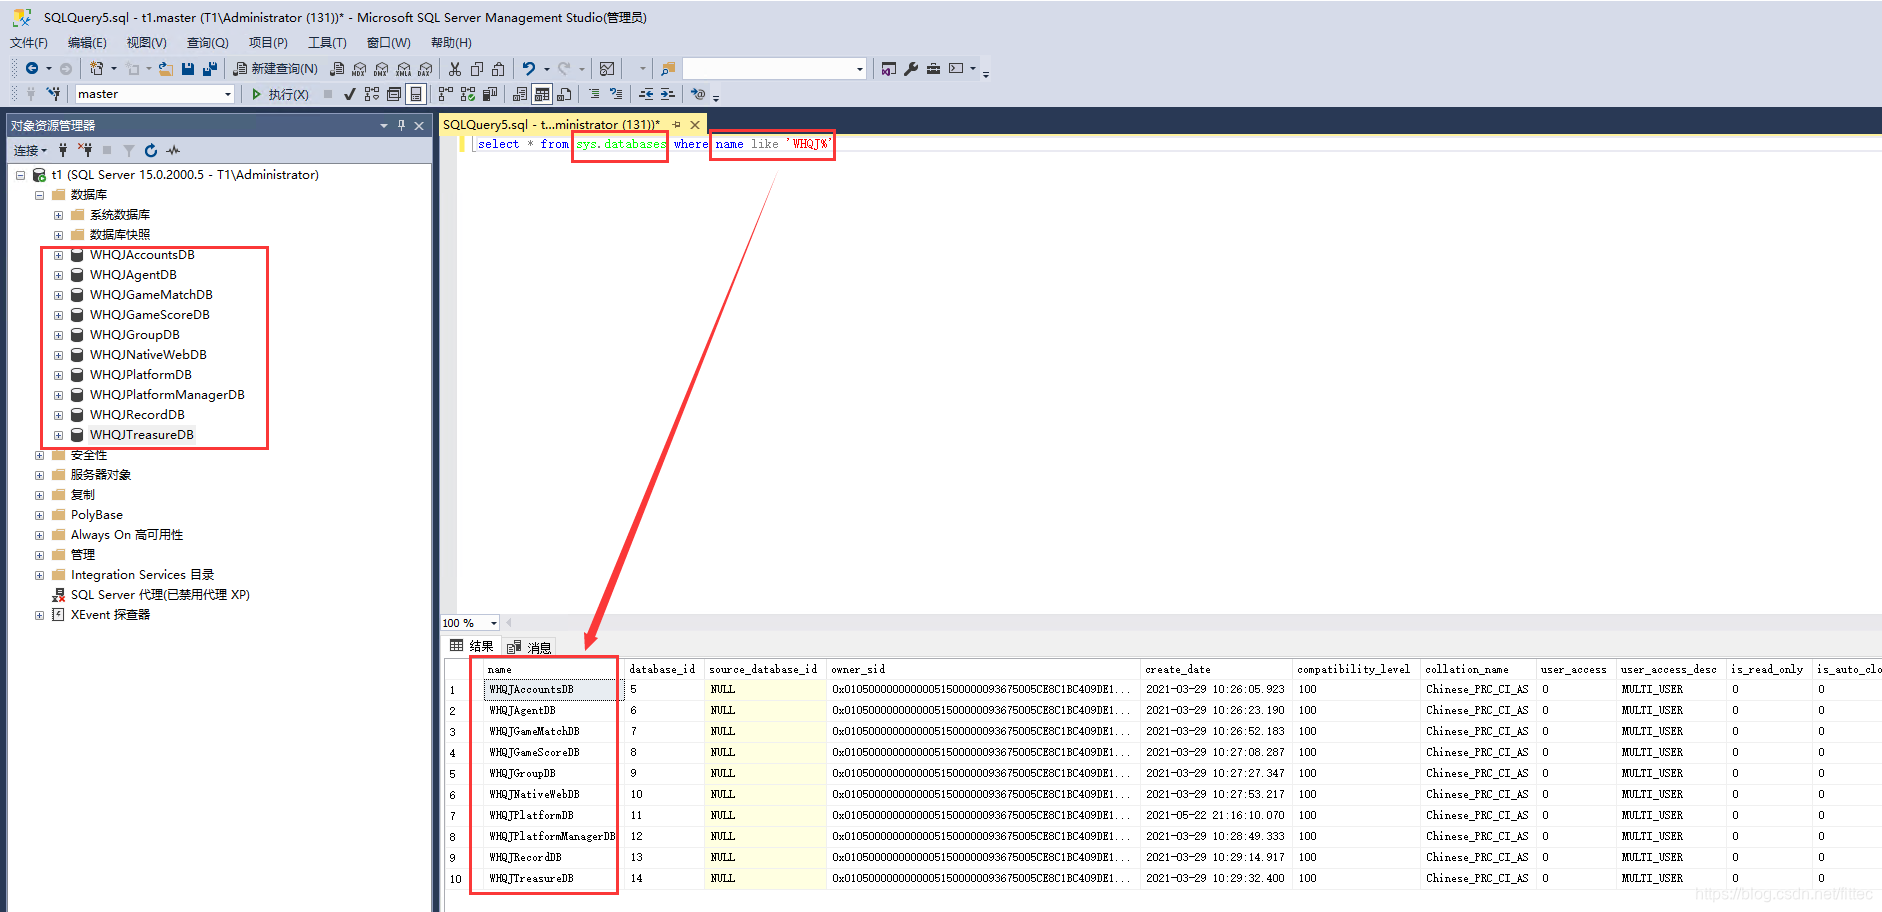Select Results to File icon
The height and width of the screenshot is (912, 1882).
(564, 94)
